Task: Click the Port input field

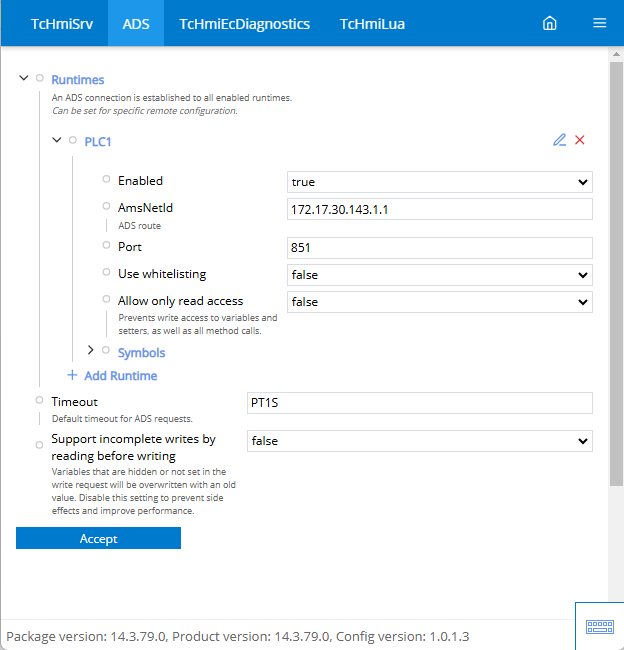Action: click(x=439, y=248)
